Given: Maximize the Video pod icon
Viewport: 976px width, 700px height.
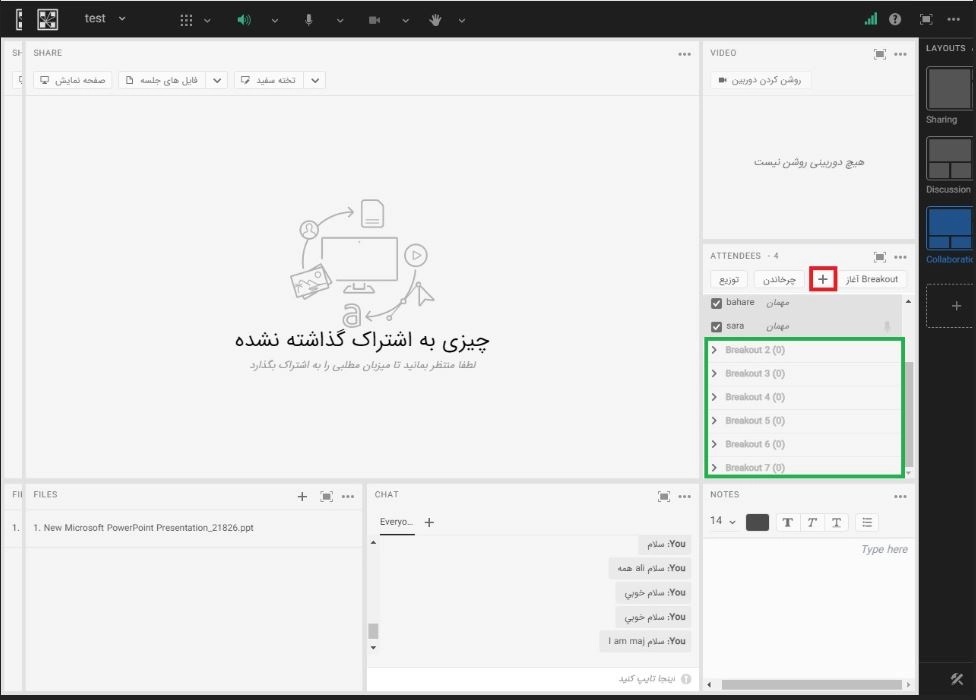Looking at the screenshot, I should pos(880,54).
